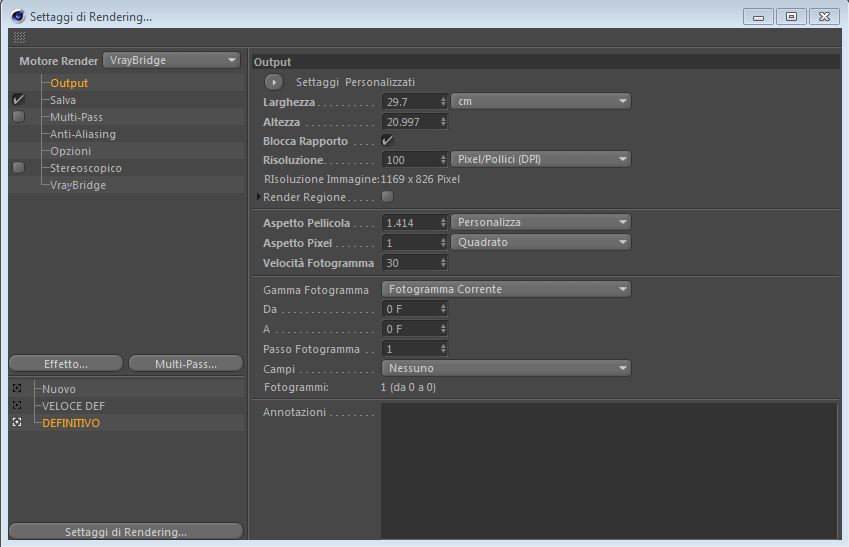Click the Settaggi Personalizzati label
This screenshot has height=547, width=849.
[x=355, y=82]
